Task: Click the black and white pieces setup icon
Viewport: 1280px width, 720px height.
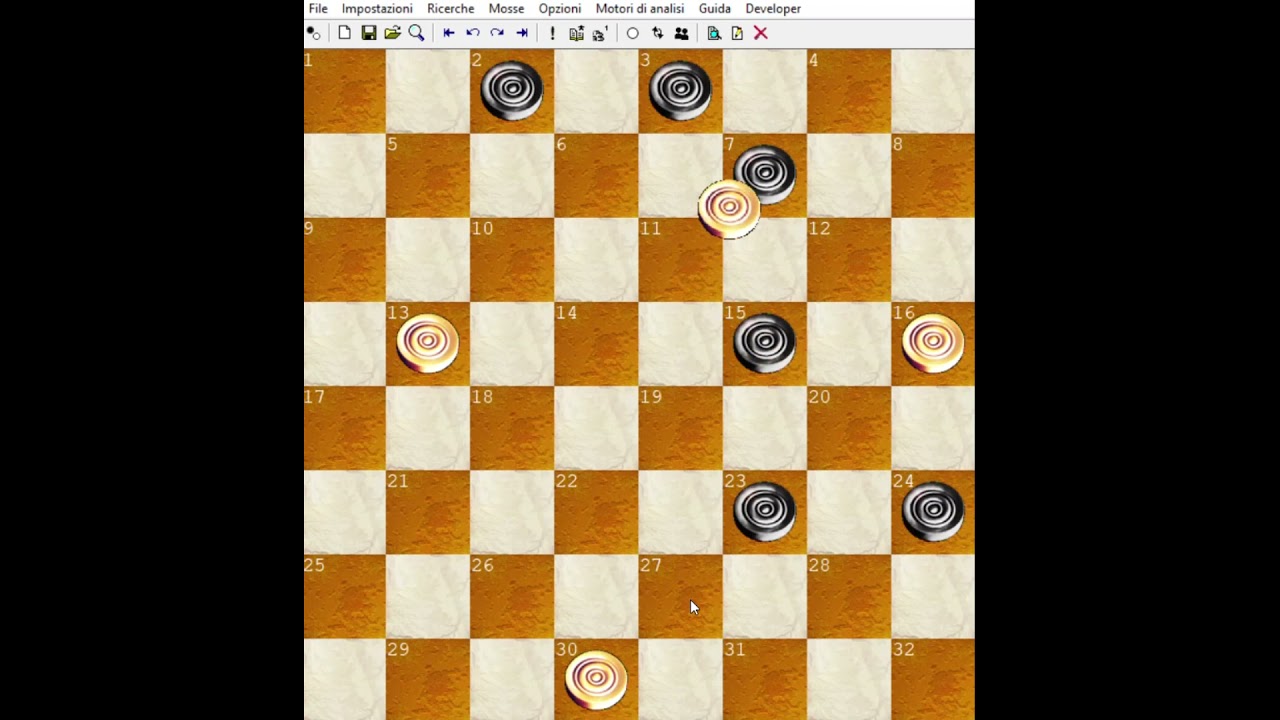Action: coord(313,33)
